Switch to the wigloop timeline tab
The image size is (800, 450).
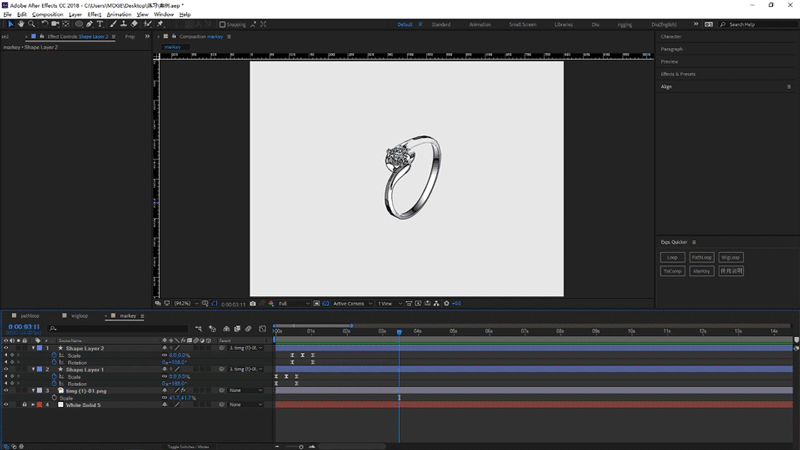[x=80, y=316]
